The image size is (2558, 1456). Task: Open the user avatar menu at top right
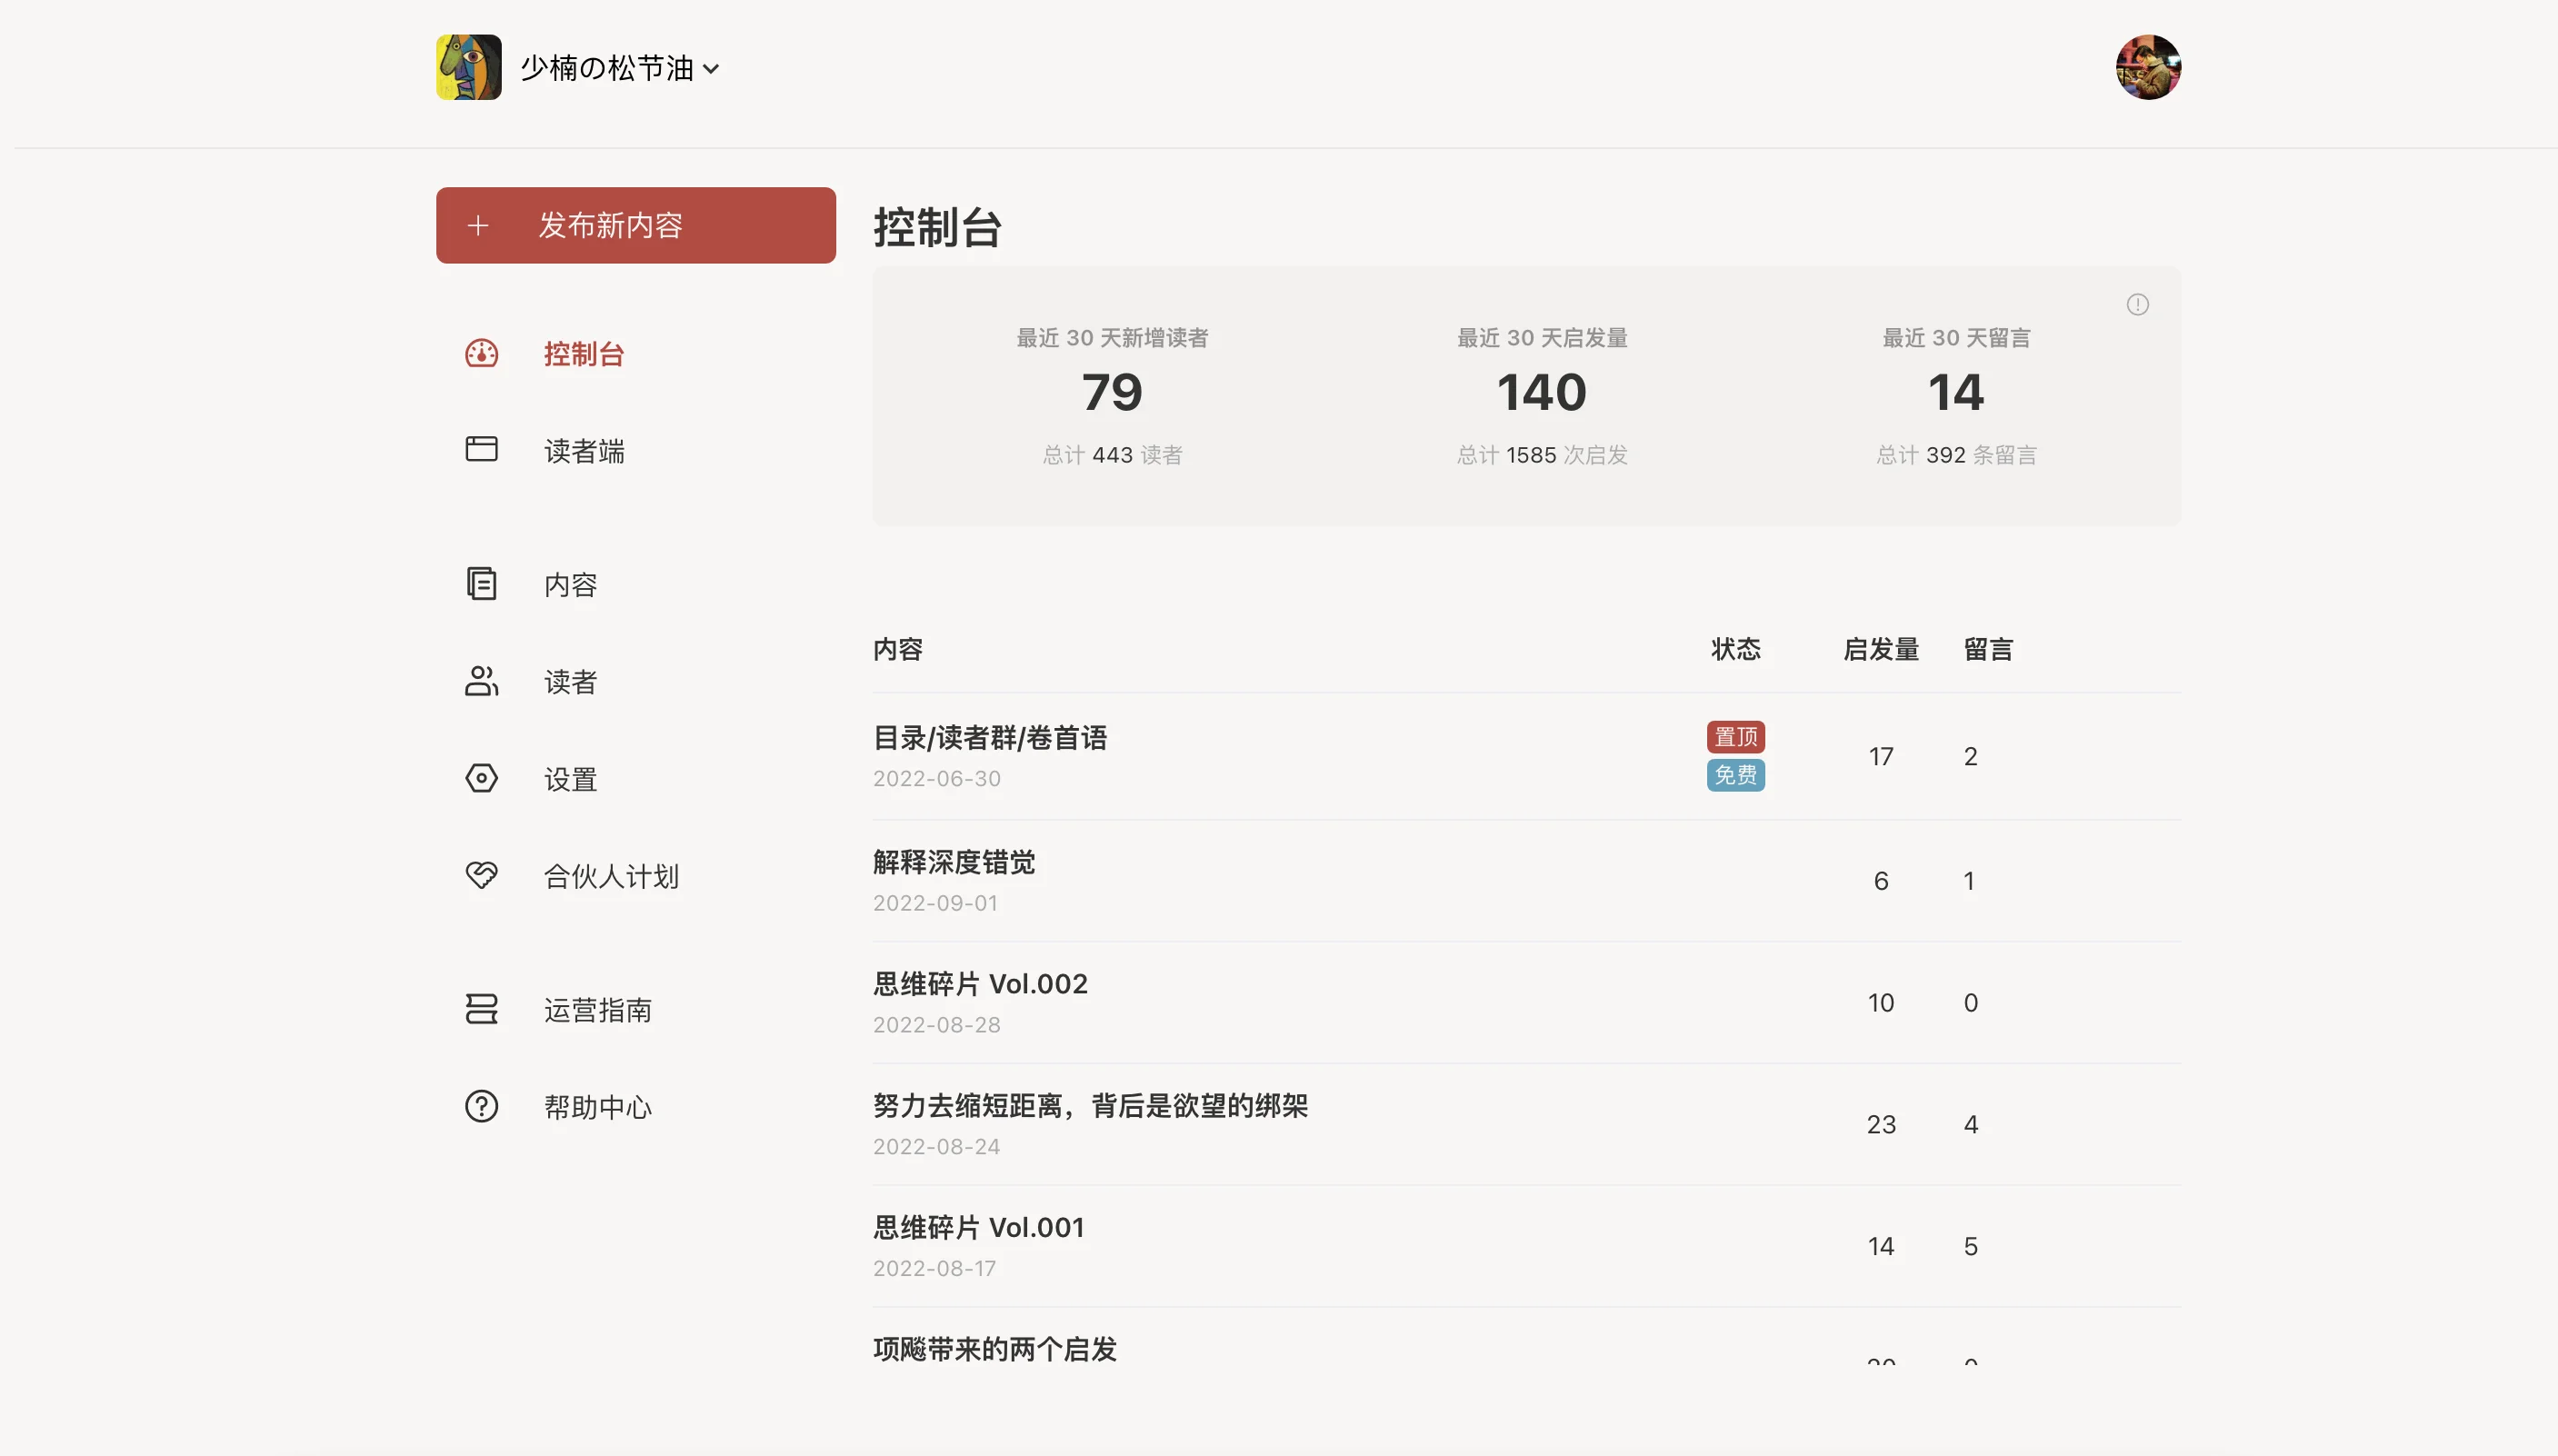2147,67
